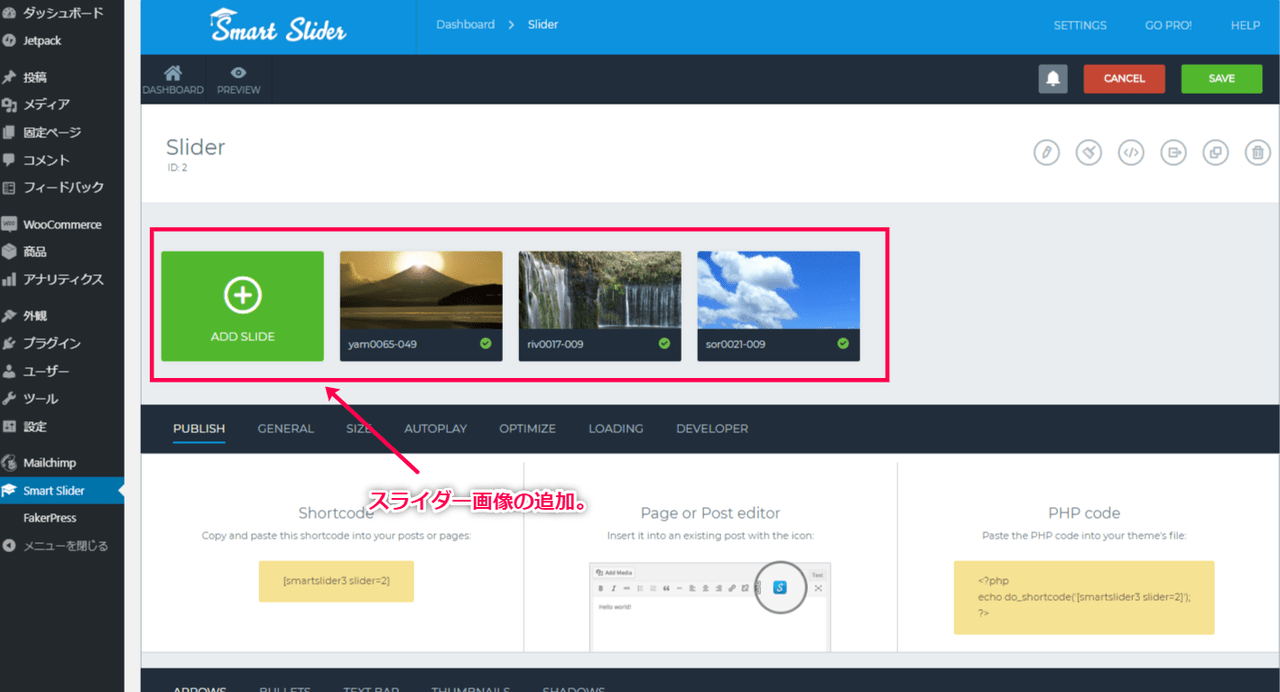
Task: Switch to the DEVELOPER tab
Action: click(x=712, y=429)
